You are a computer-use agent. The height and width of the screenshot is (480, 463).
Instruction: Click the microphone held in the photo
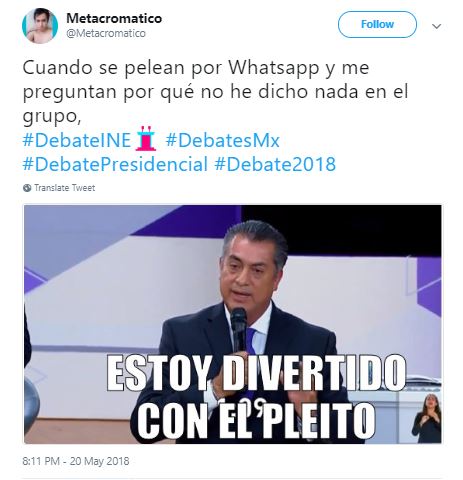[x=239, y=329]
